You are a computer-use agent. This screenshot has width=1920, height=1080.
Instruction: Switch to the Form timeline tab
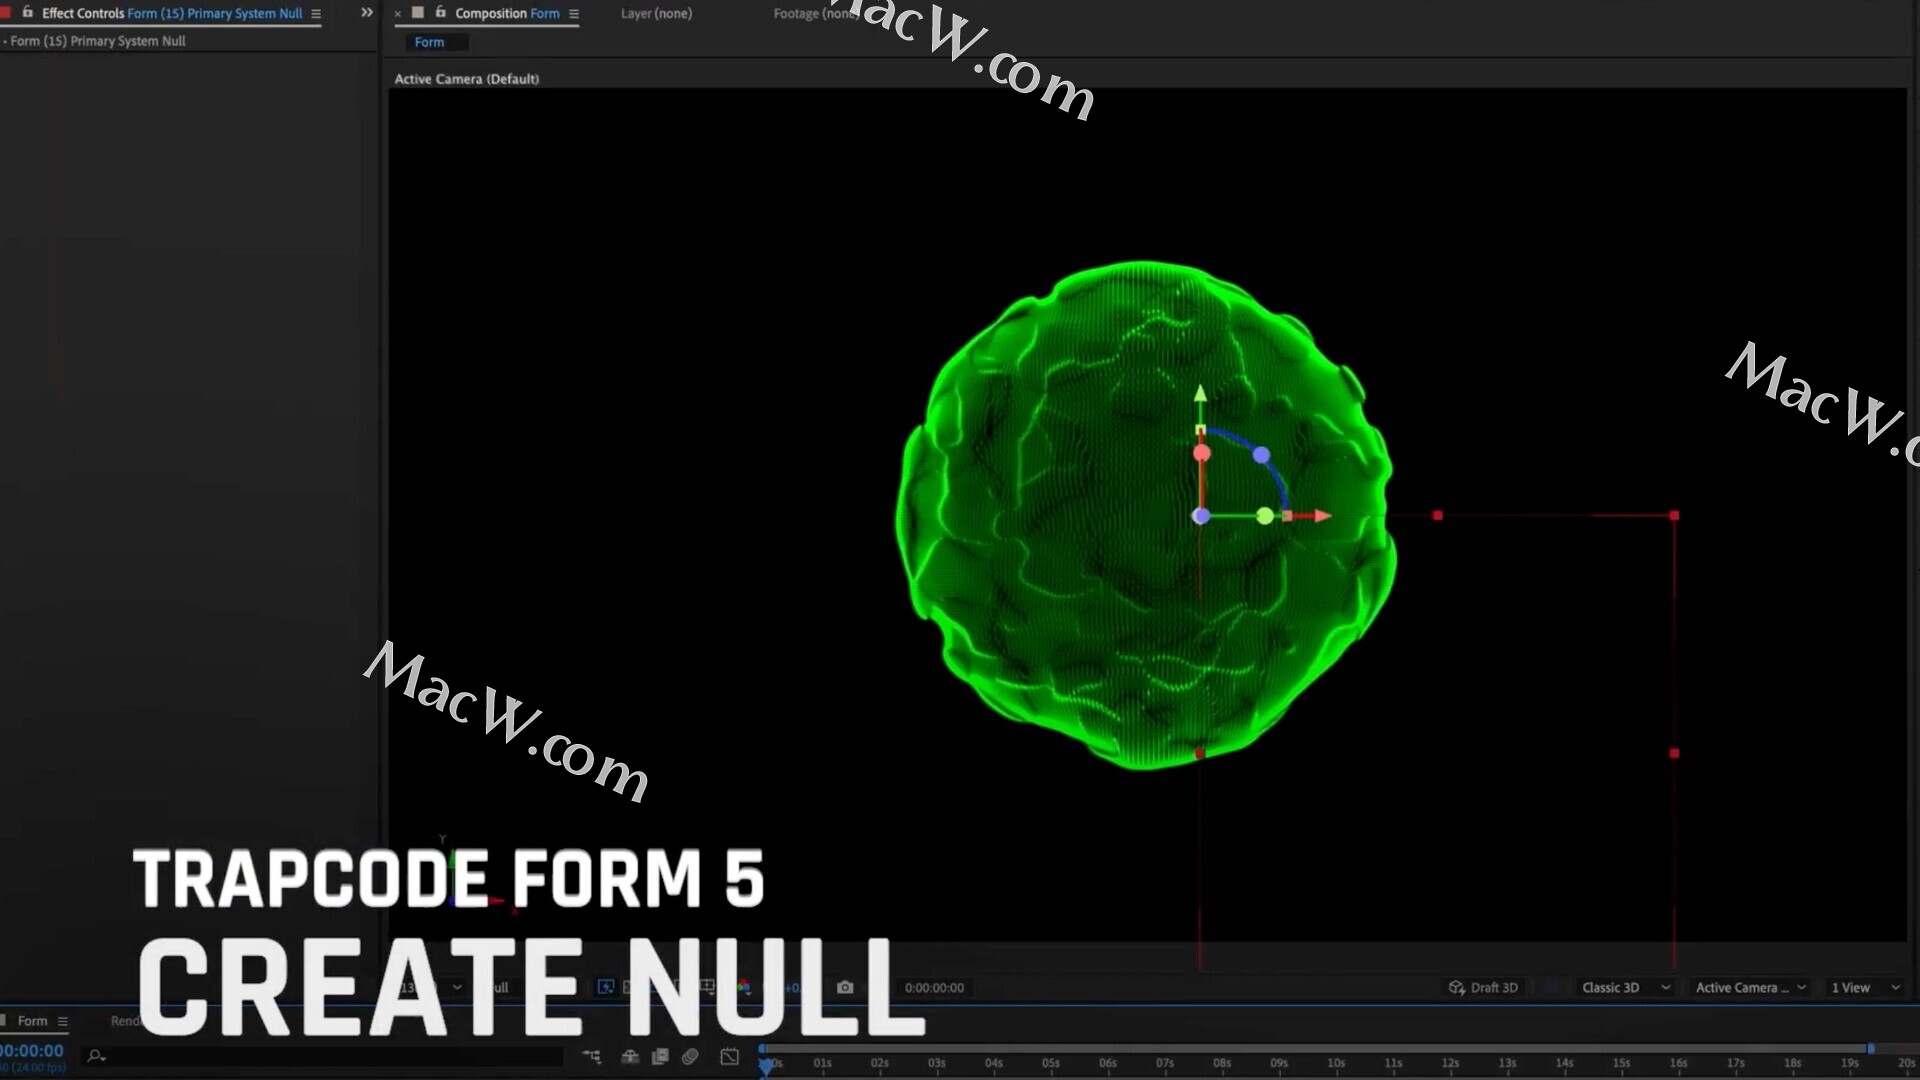[x=32, y=1021]
